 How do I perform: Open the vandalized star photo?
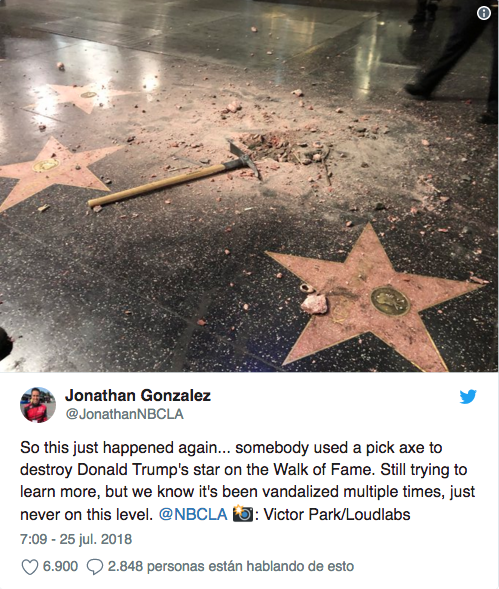(250, 186)
